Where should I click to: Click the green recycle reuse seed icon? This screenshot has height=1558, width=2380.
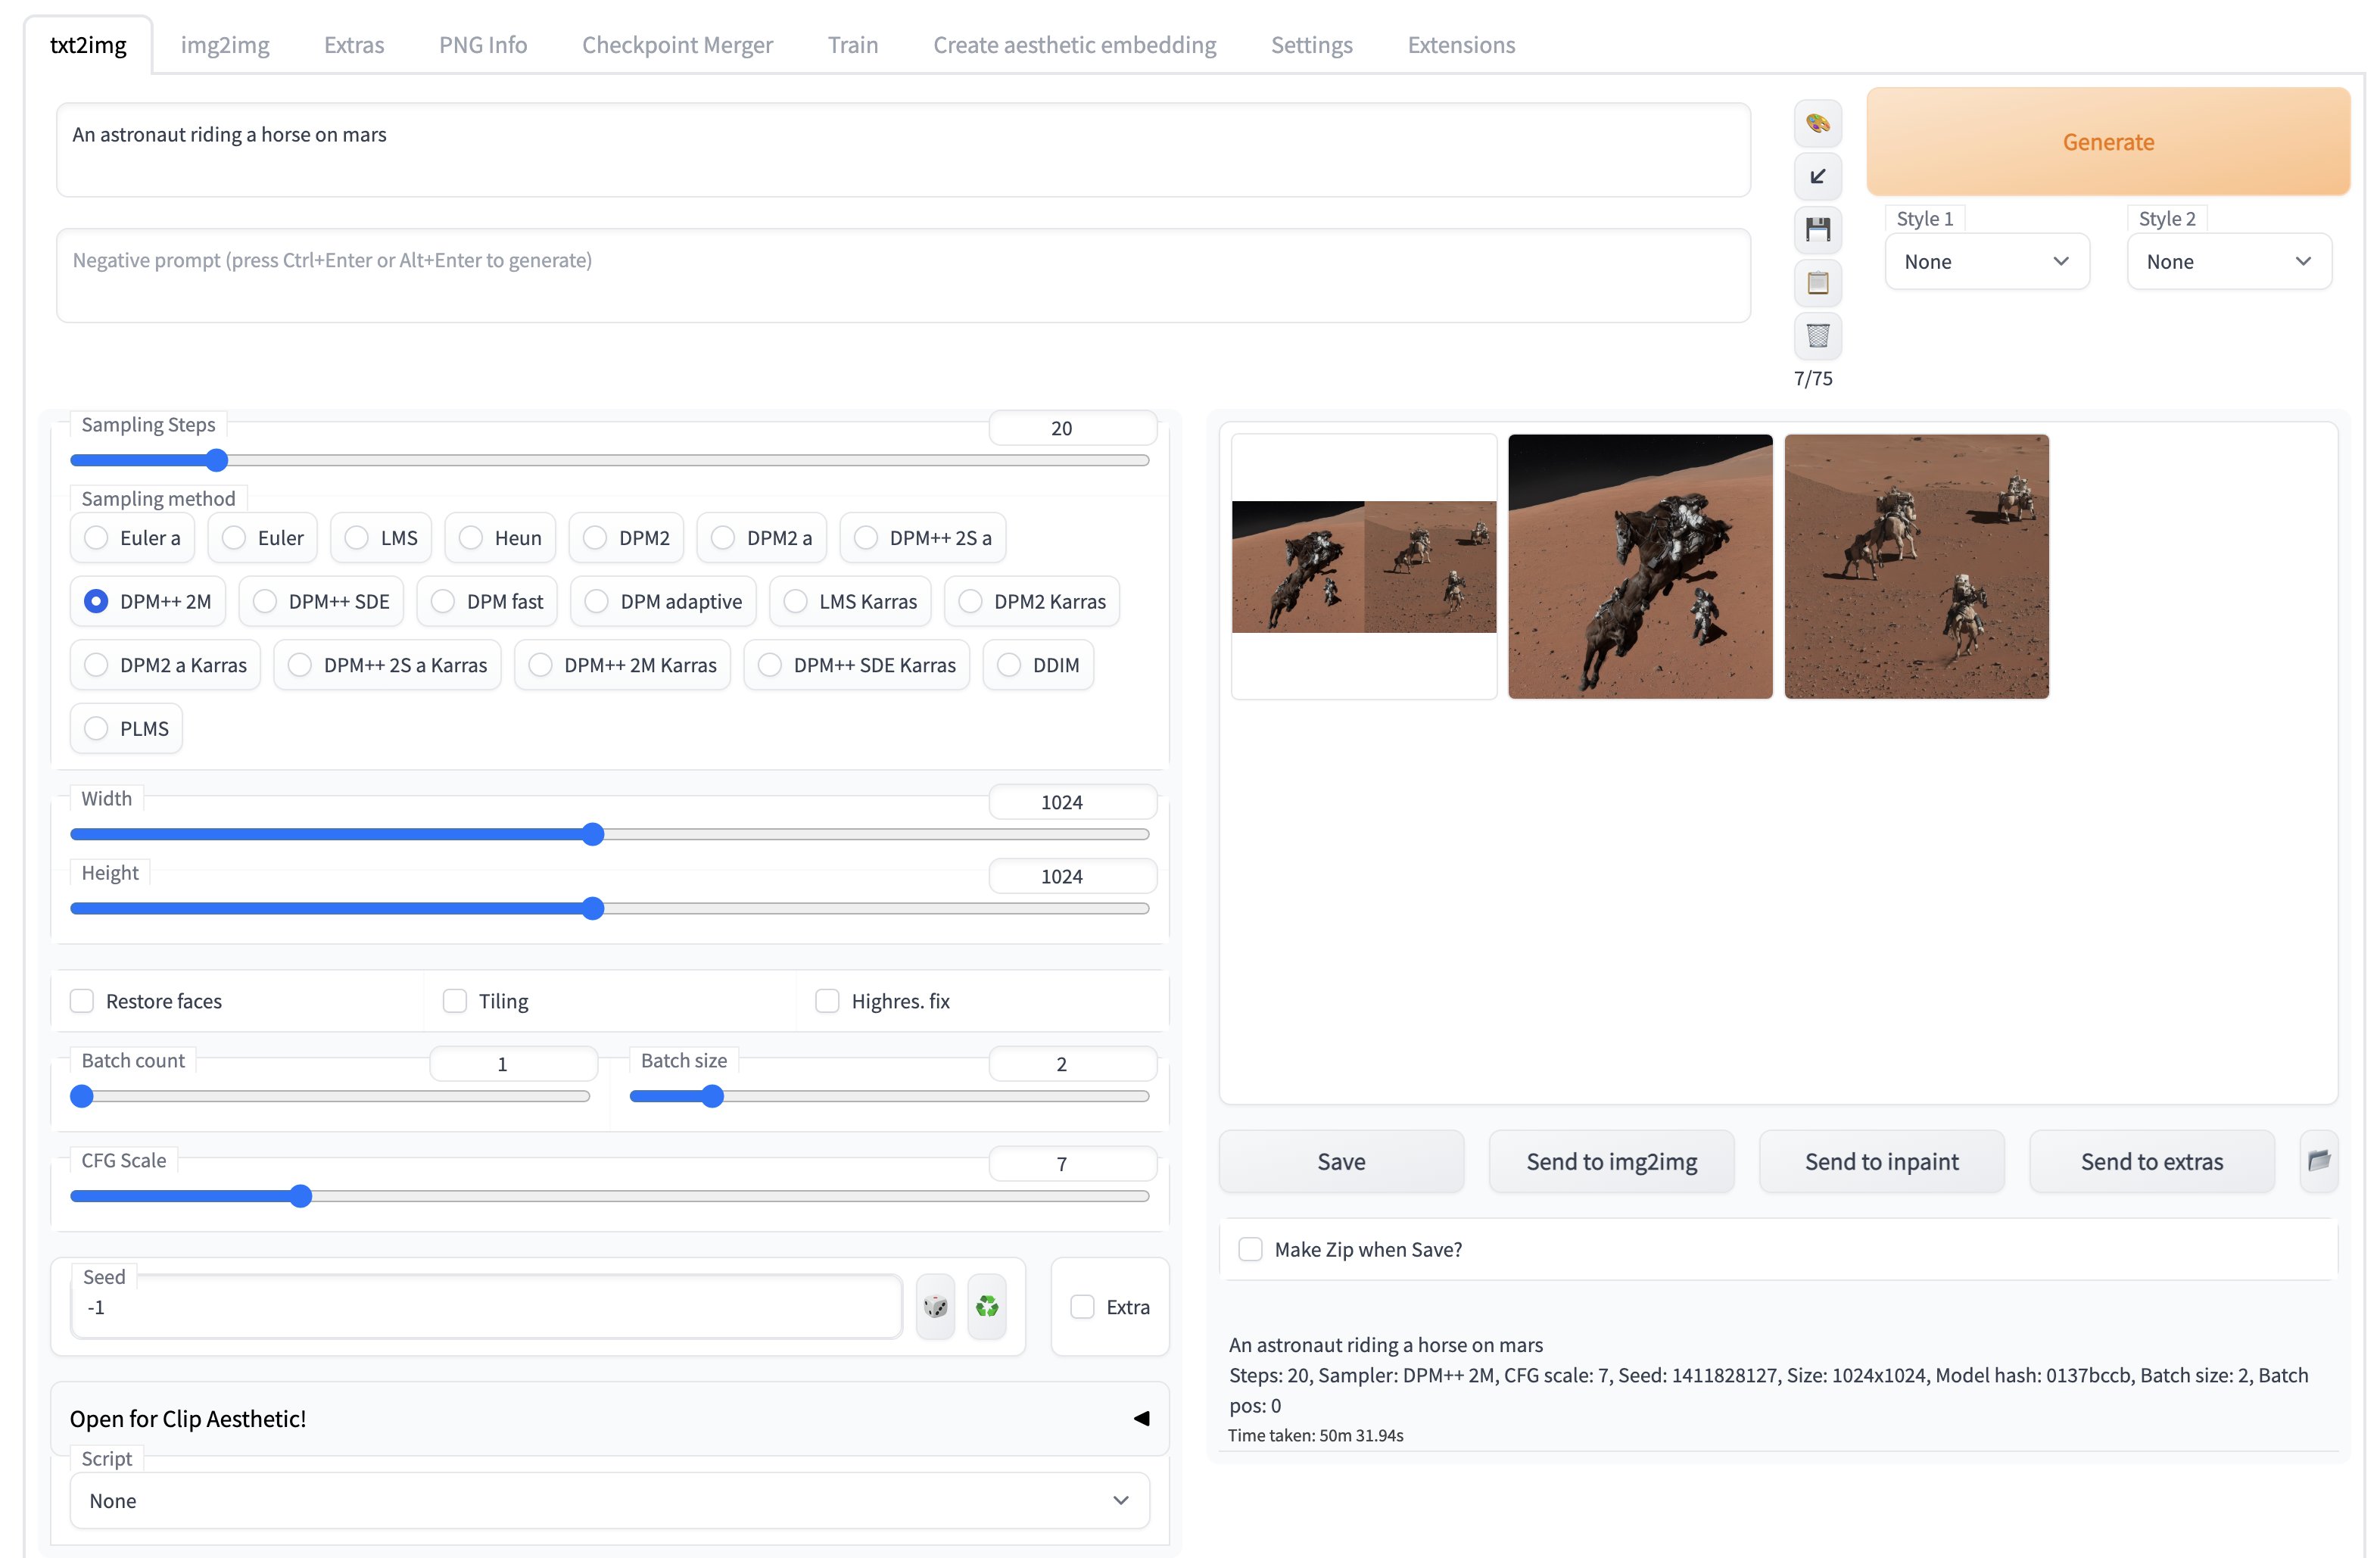click(x=987, y=1306)
